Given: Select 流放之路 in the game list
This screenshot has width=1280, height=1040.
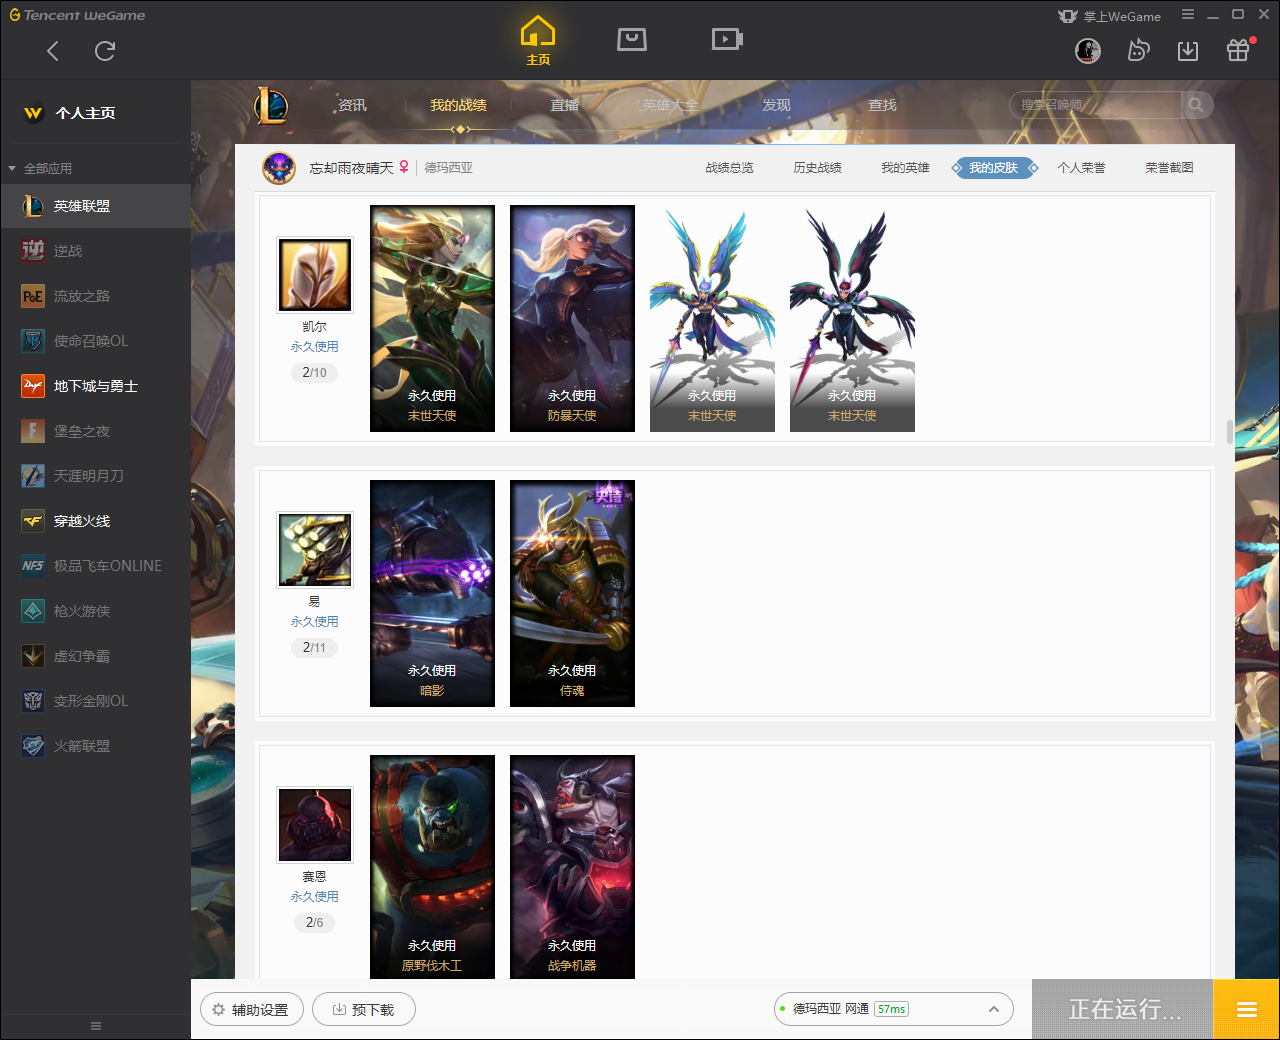Looking at the screenshot, I should coord(95,296).
